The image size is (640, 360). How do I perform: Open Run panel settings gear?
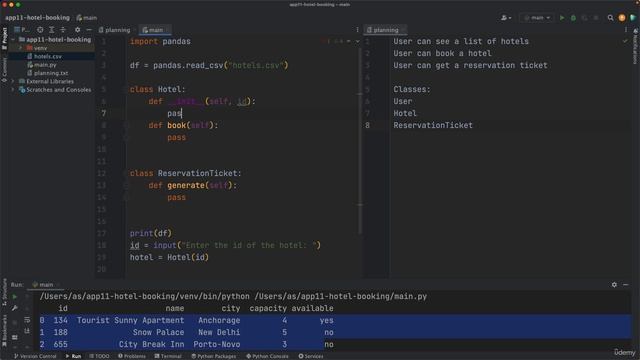click(x=614, y=284)
